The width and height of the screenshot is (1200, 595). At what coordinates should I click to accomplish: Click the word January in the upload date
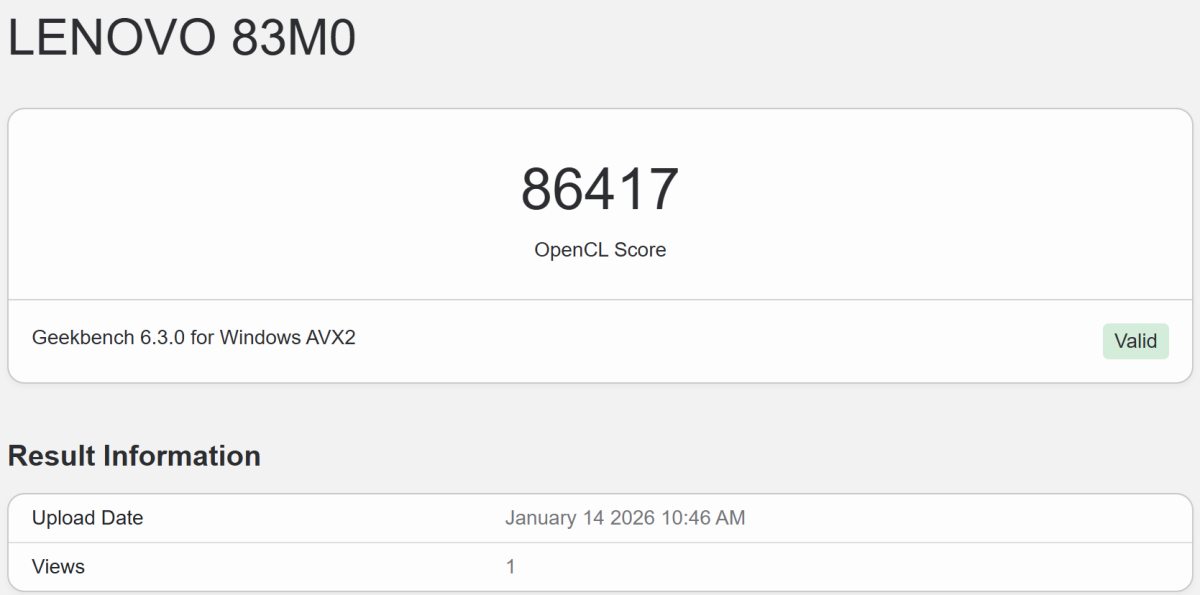click(x=541, y=518)
